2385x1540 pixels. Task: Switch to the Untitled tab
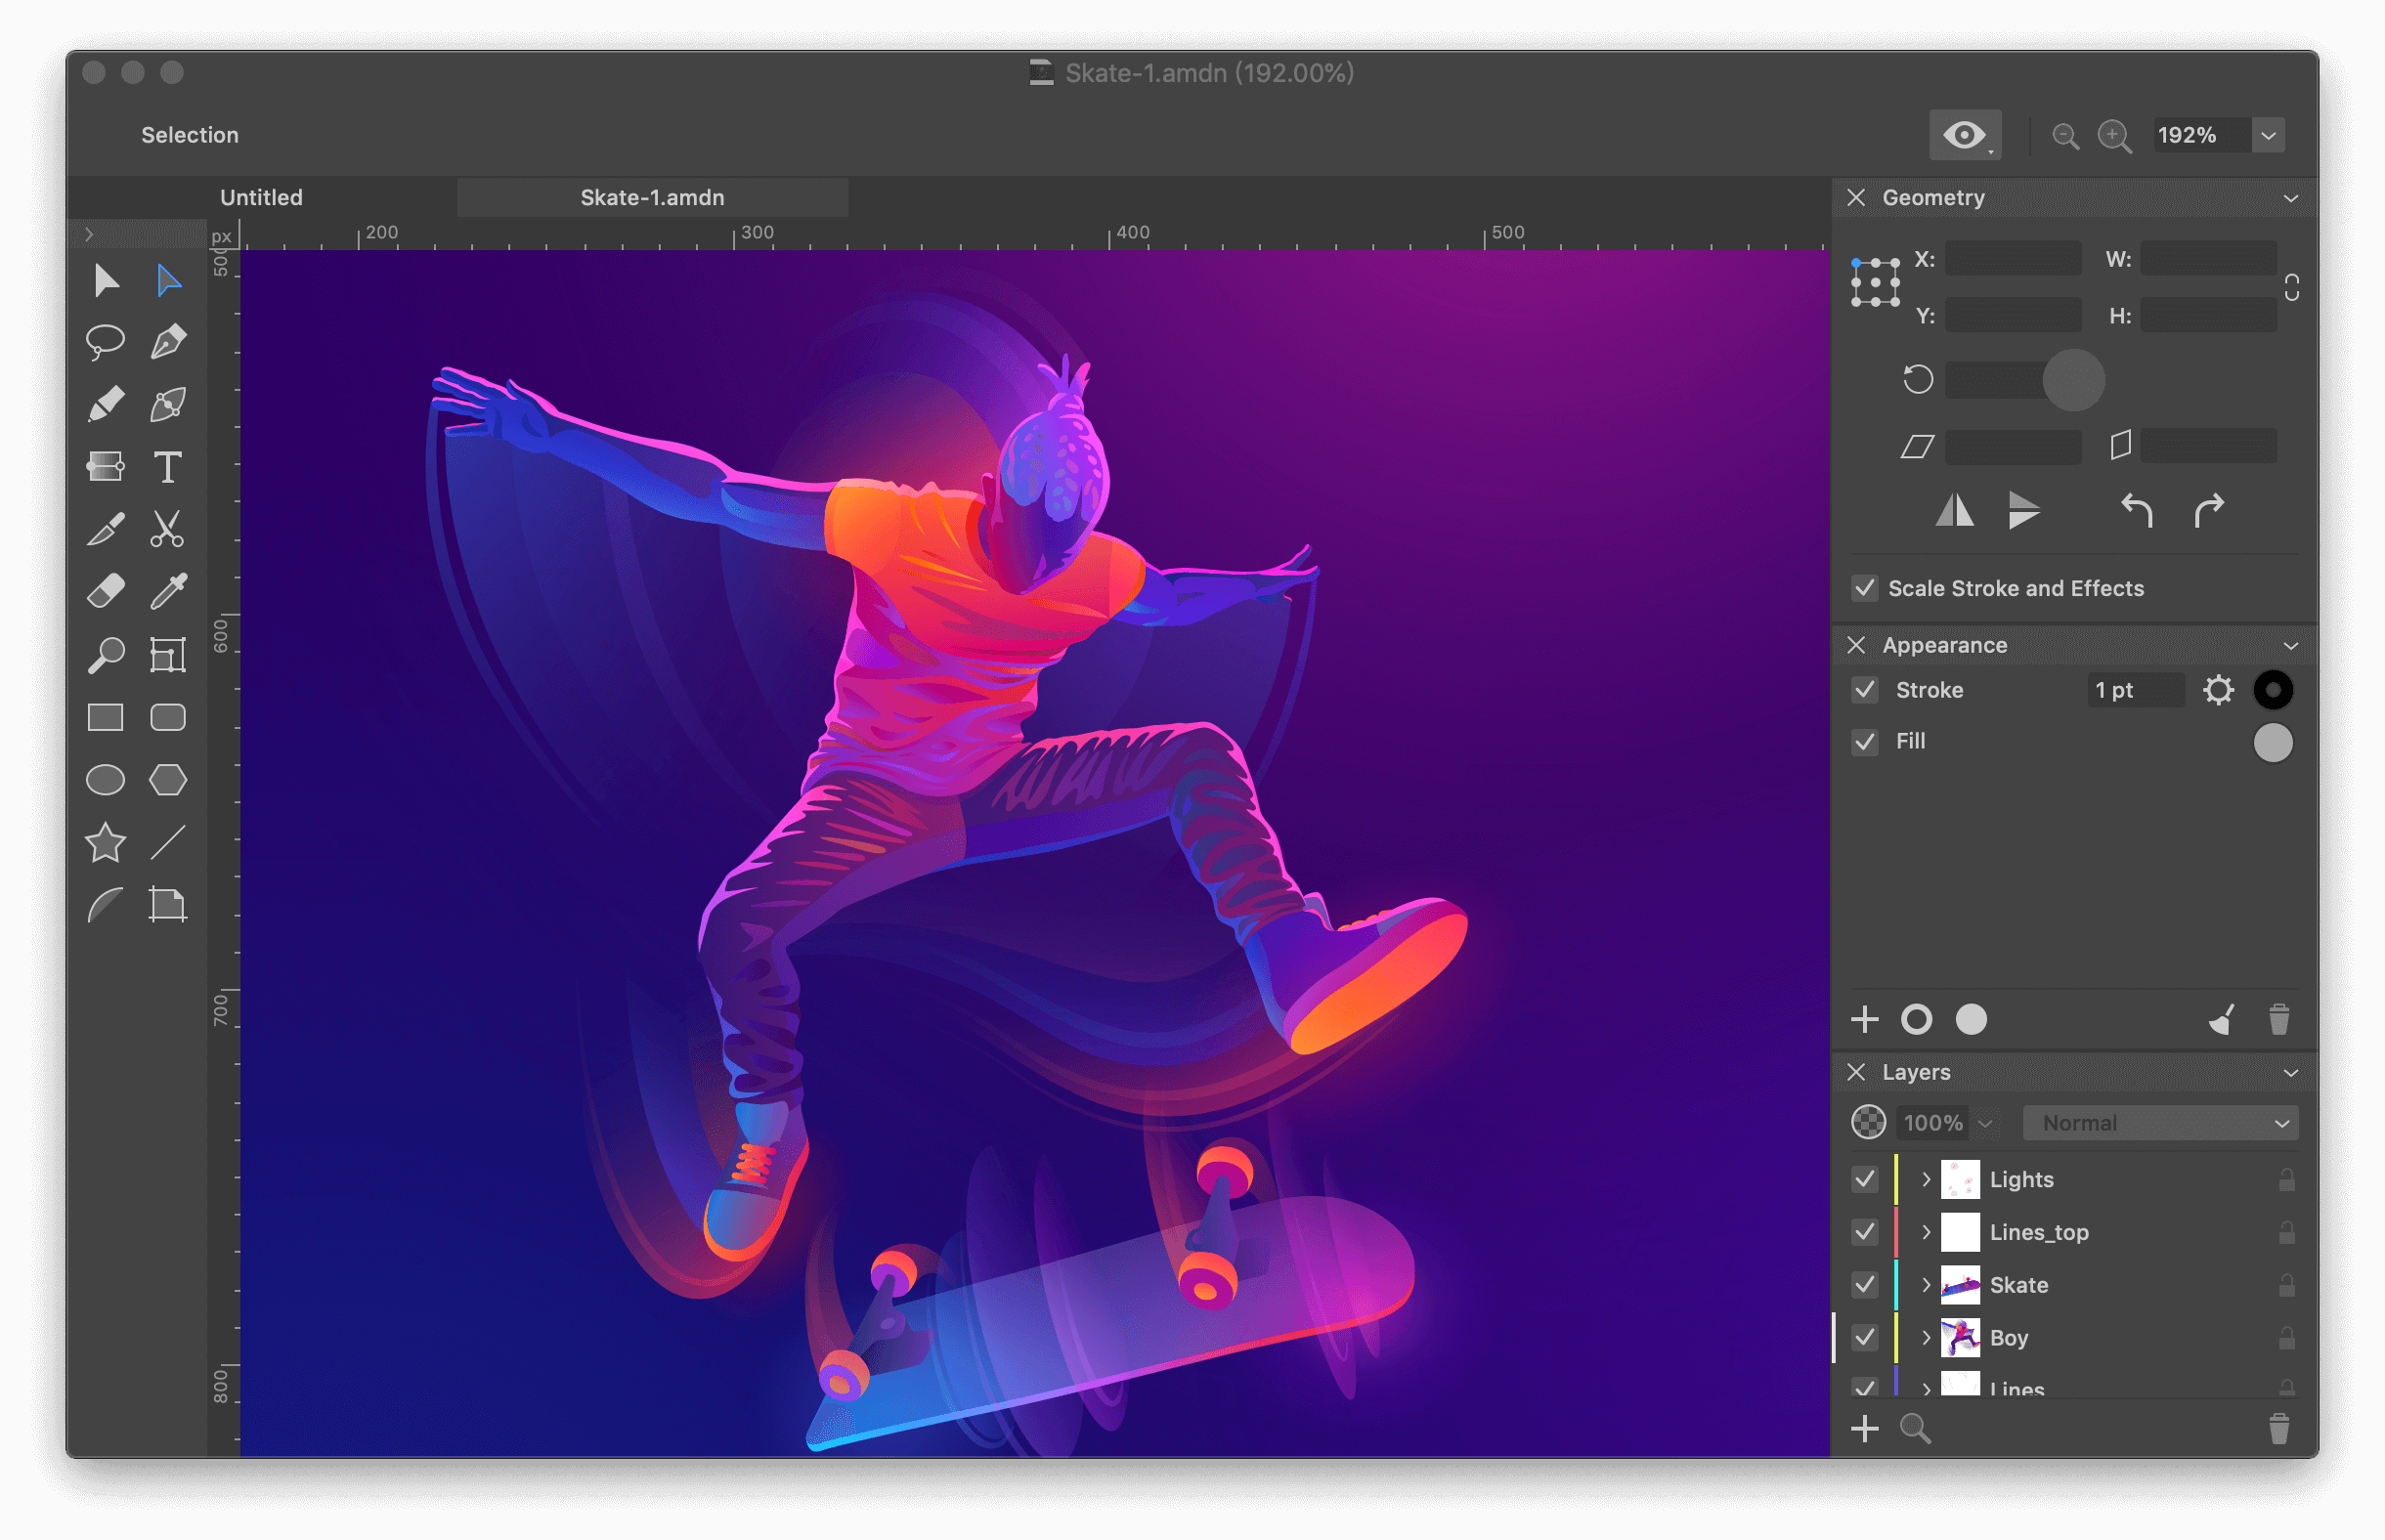click(261, 198)
